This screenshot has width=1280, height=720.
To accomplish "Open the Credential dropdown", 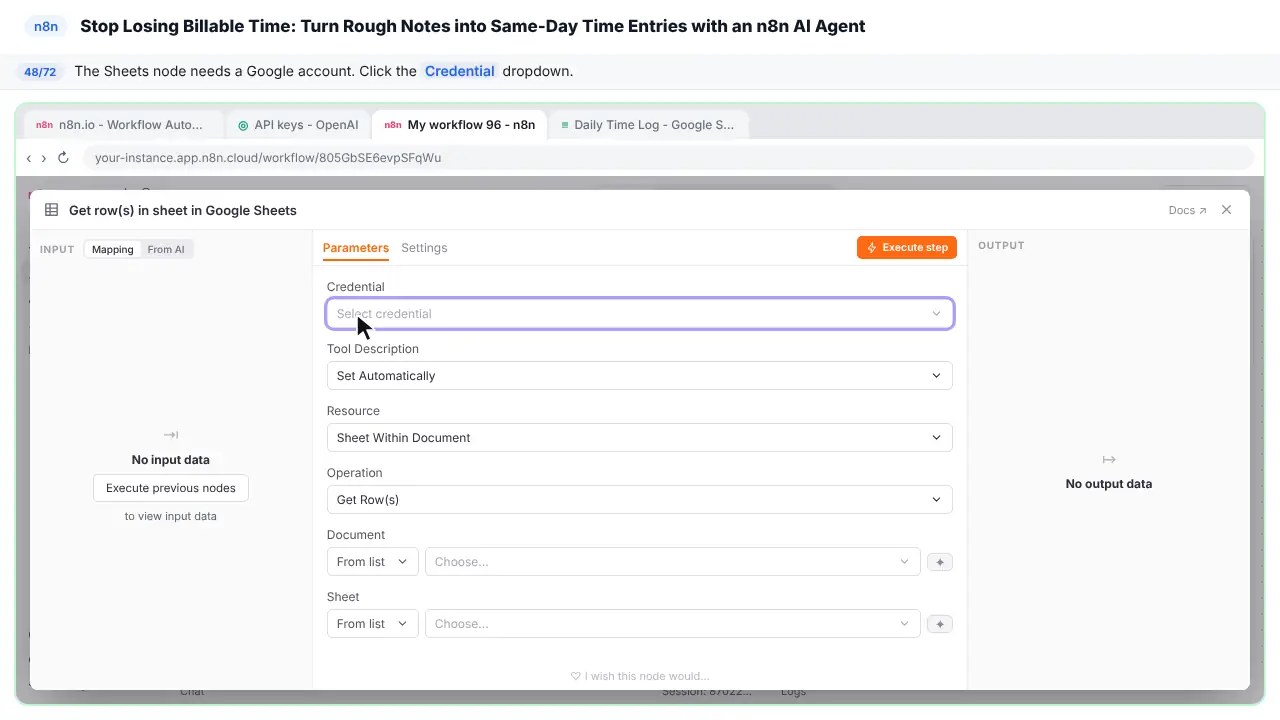I will coord(640,314).
